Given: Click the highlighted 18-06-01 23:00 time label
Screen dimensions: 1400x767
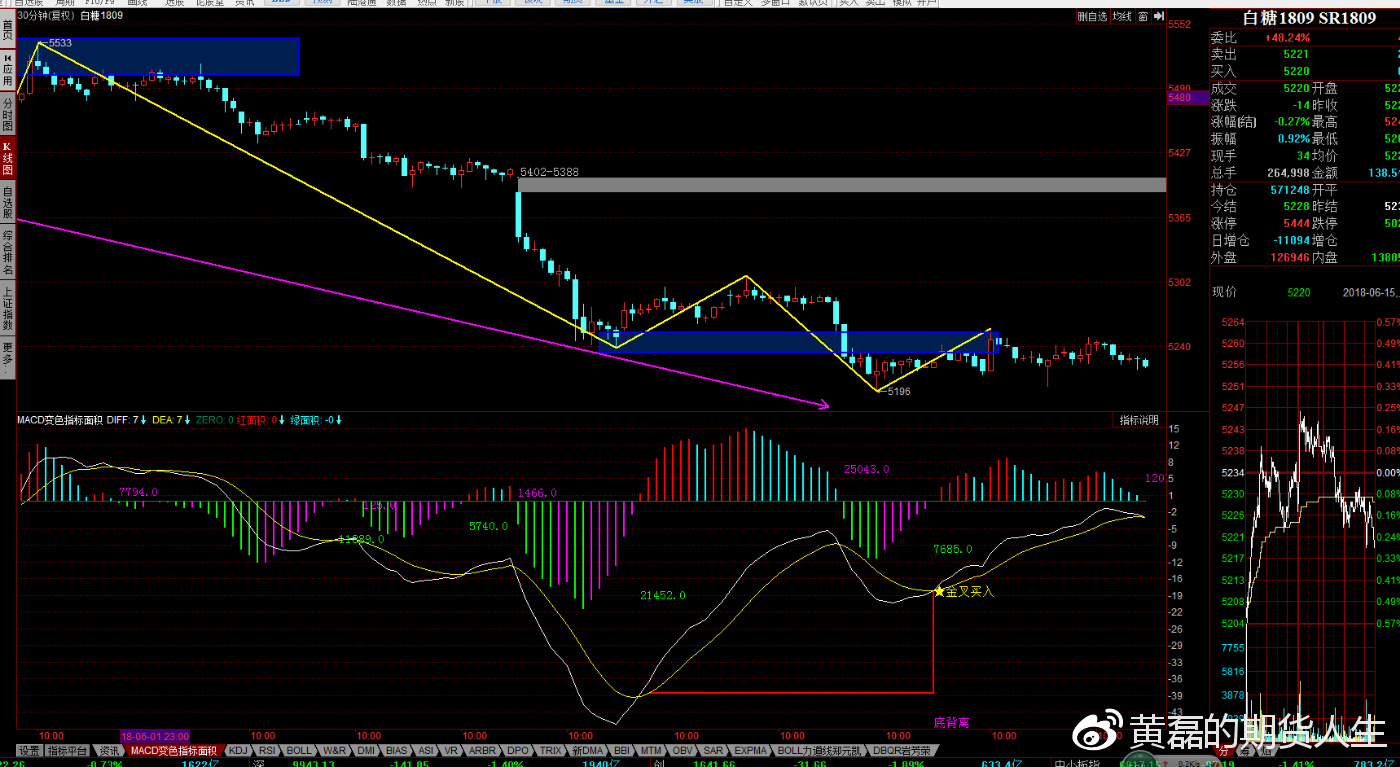Looking at the screenshot, I should tap(154, 736).
